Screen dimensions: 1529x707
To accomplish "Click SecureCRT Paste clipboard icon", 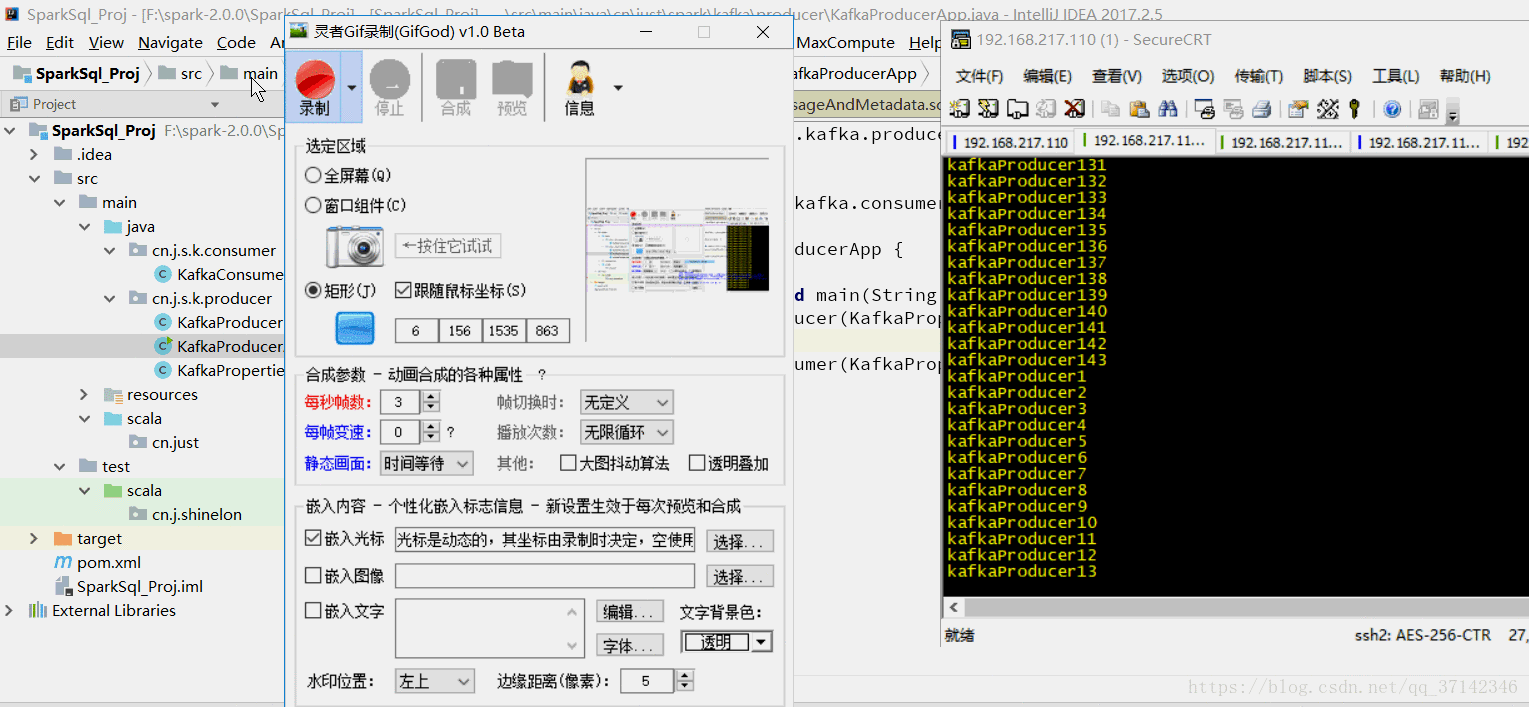I will click(x=1139, y=109).
